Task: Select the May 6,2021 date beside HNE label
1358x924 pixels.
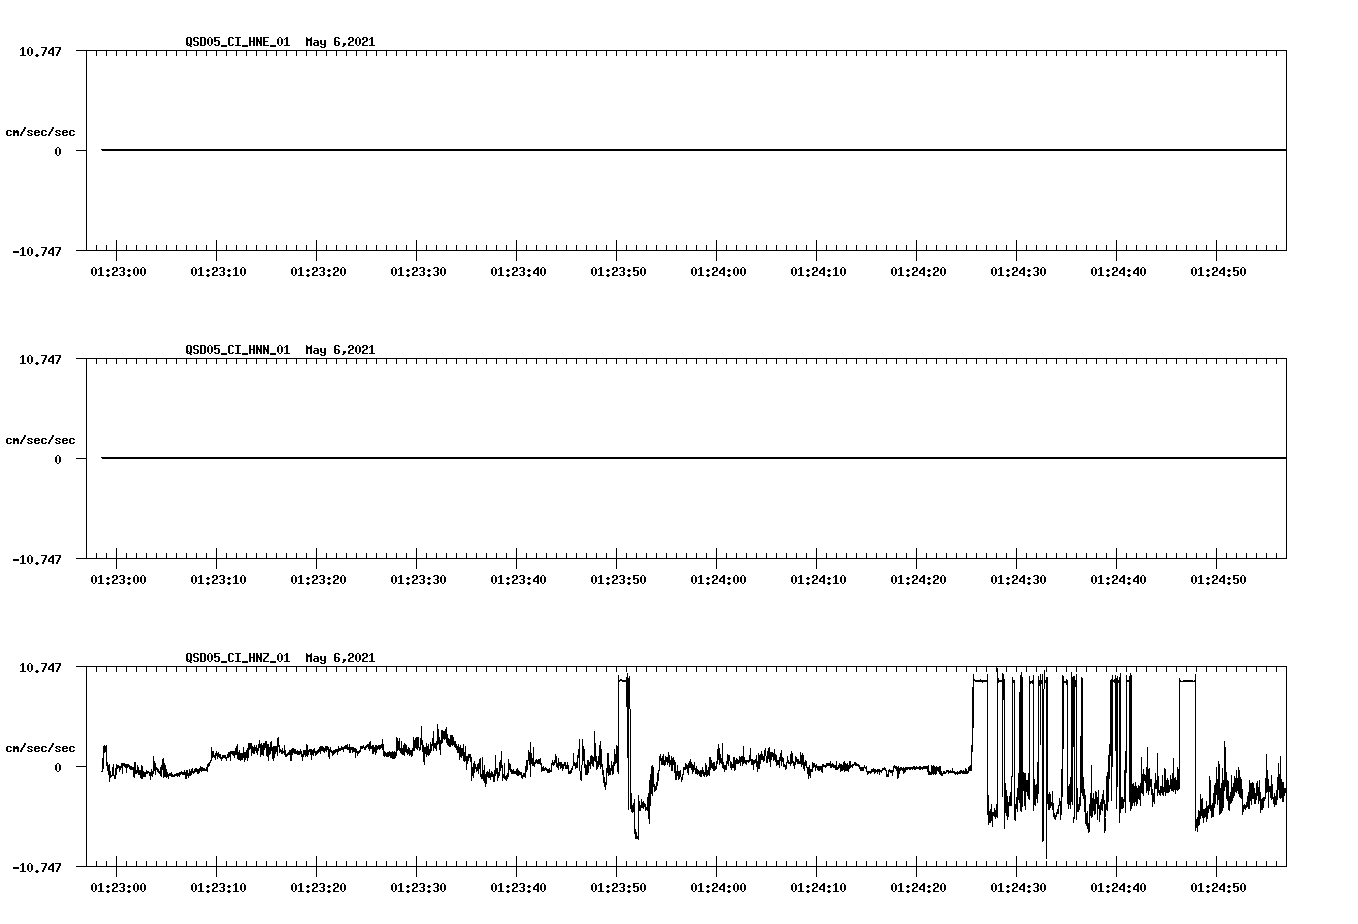Action: 341,42
